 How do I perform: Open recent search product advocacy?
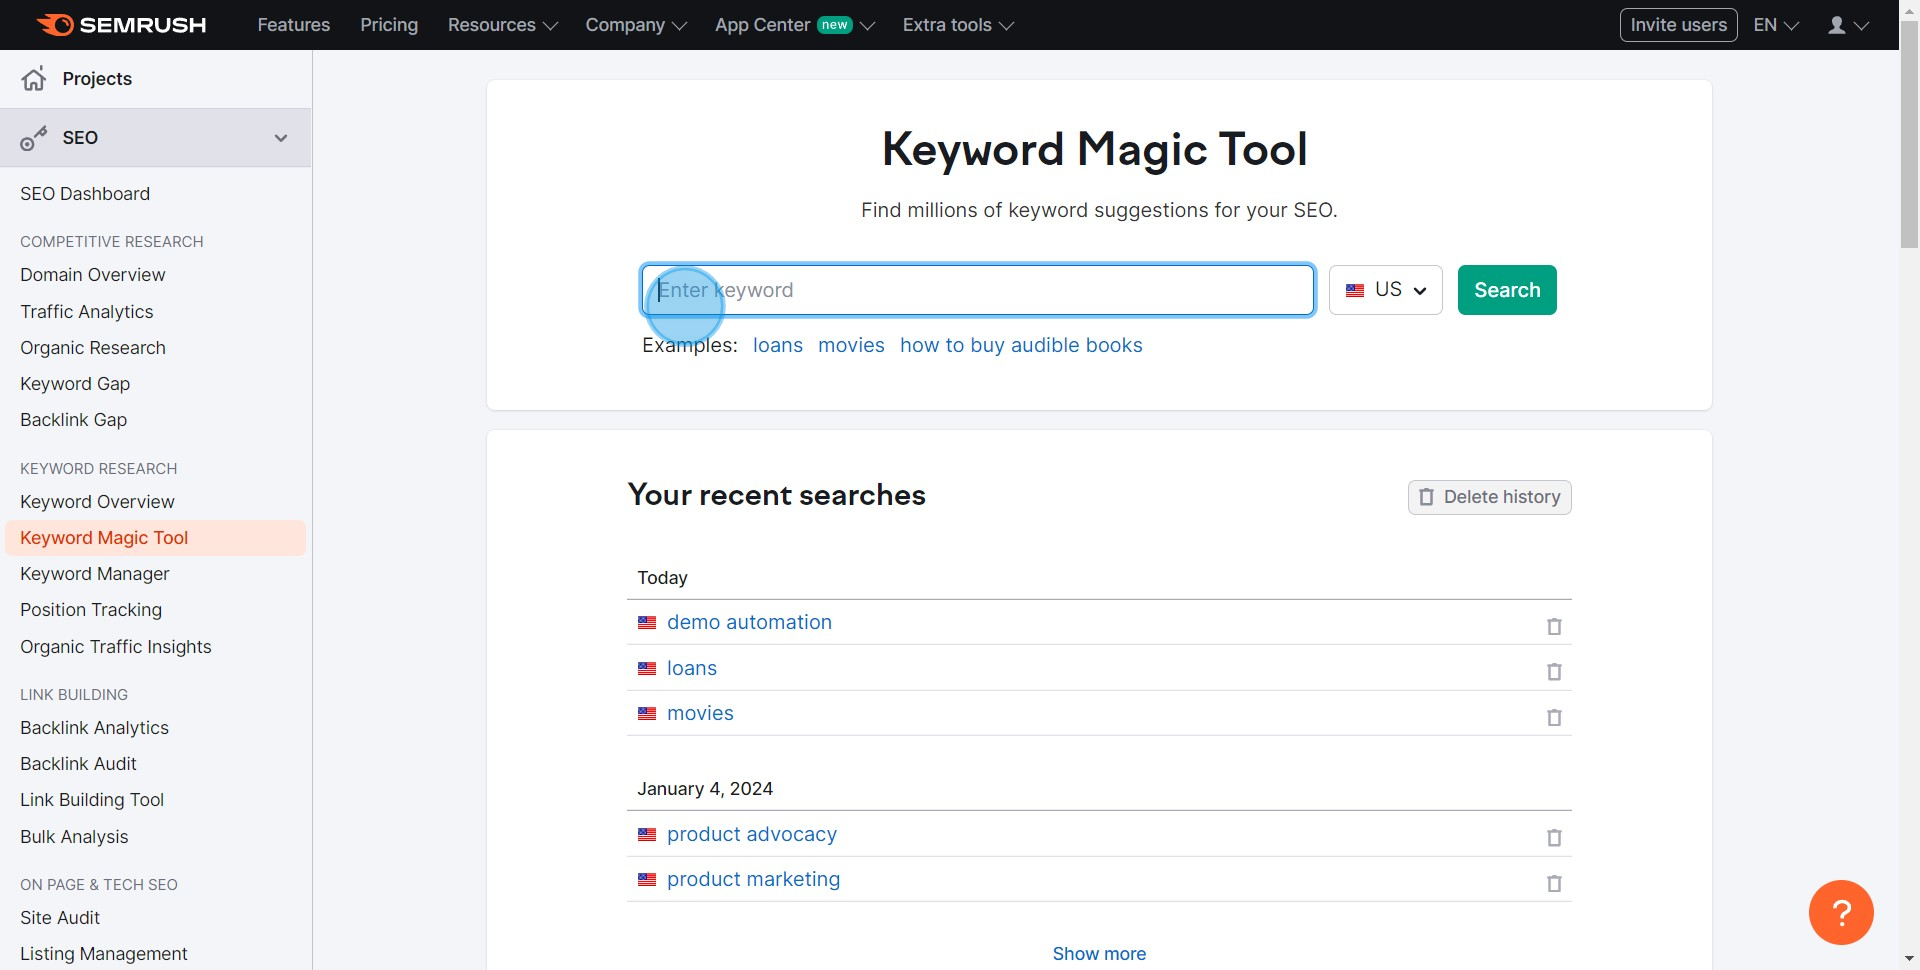coord(752,834)
